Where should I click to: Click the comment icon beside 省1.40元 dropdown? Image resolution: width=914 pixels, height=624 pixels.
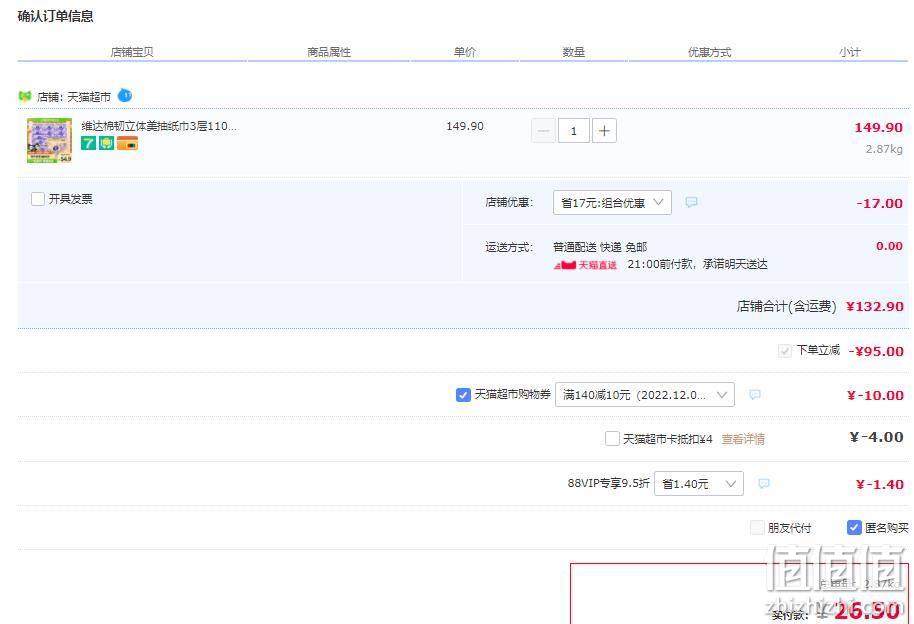coord(764,483)
